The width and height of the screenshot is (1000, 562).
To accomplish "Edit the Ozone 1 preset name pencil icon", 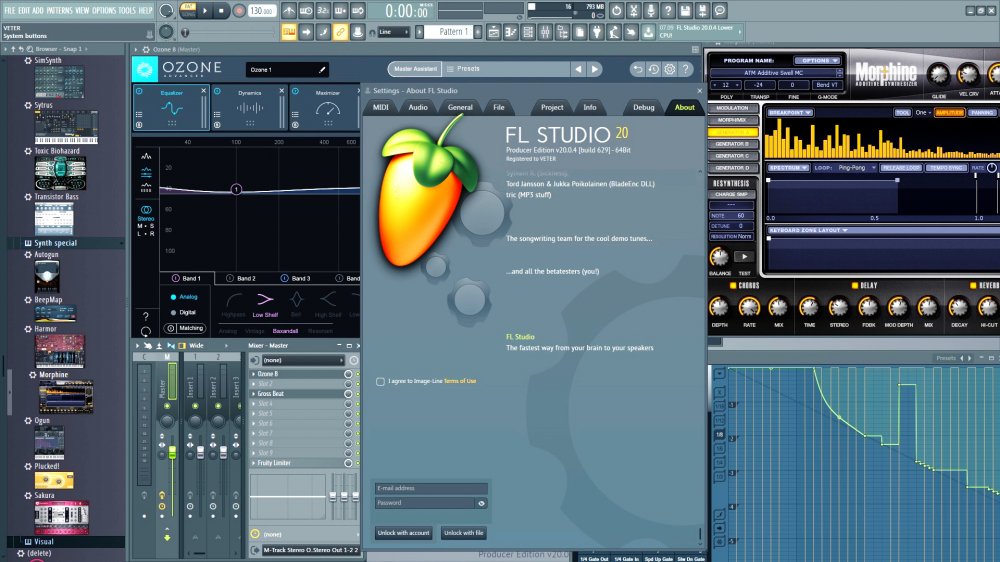I will point(322,70).
